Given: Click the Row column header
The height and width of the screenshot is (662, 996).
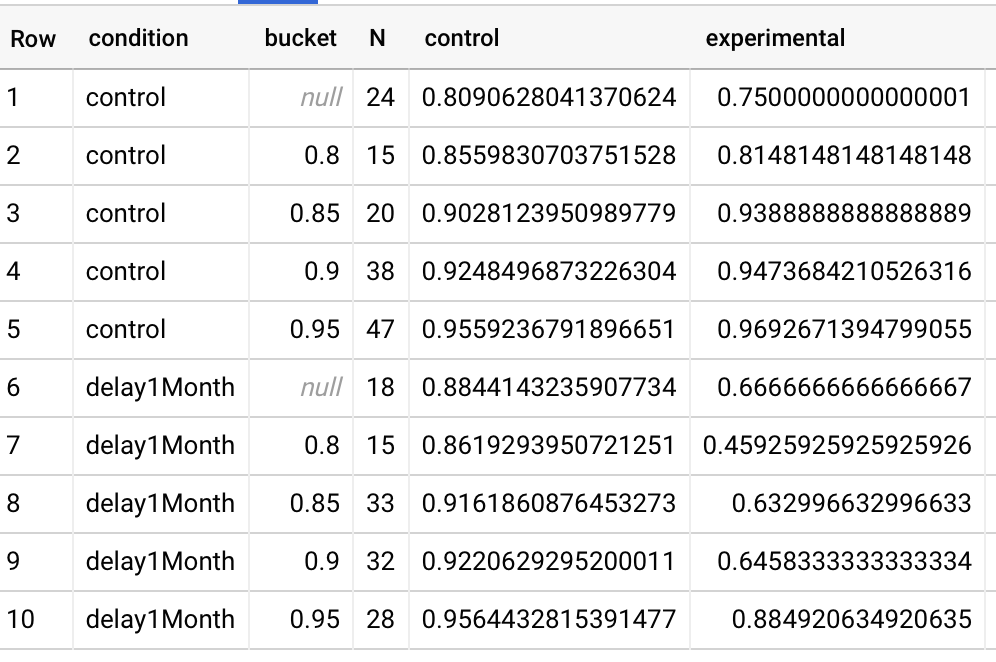Looking at the screenshot, I should 33,39.
